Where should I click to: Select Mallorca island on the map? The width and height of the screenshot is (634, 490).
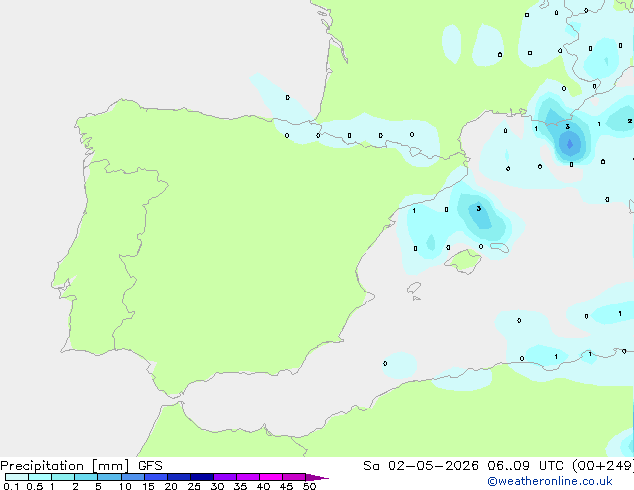click(x=463, y=261)
